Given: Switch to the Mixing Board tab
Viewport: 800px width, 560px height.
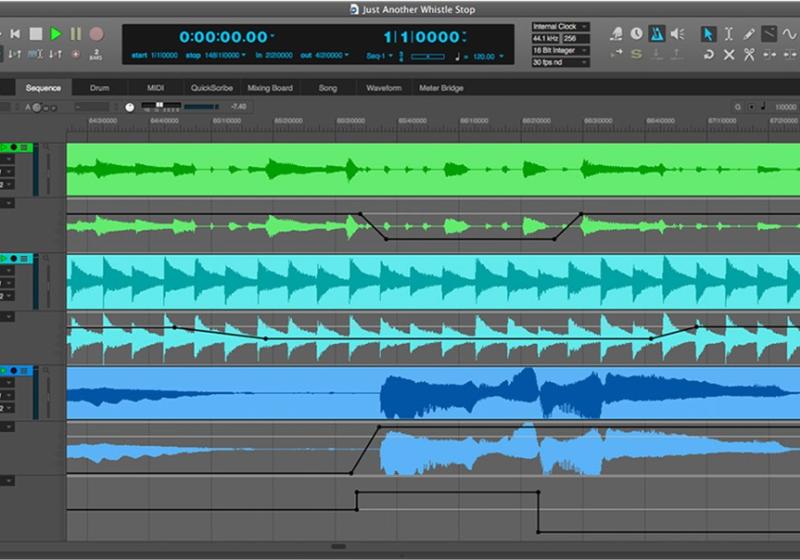Looking at the screenshot, I should (x=270, y=88).
